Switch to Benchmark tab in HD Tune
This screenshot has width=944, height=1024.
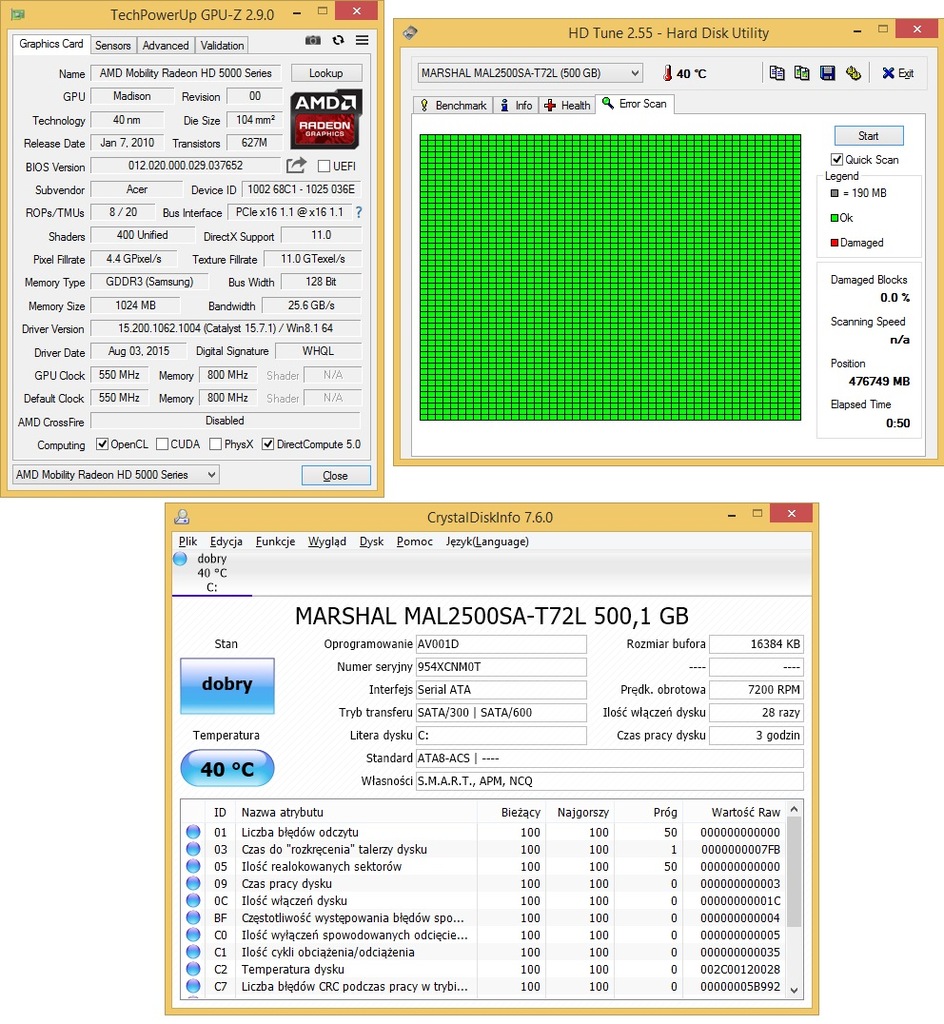click(453, 105)
